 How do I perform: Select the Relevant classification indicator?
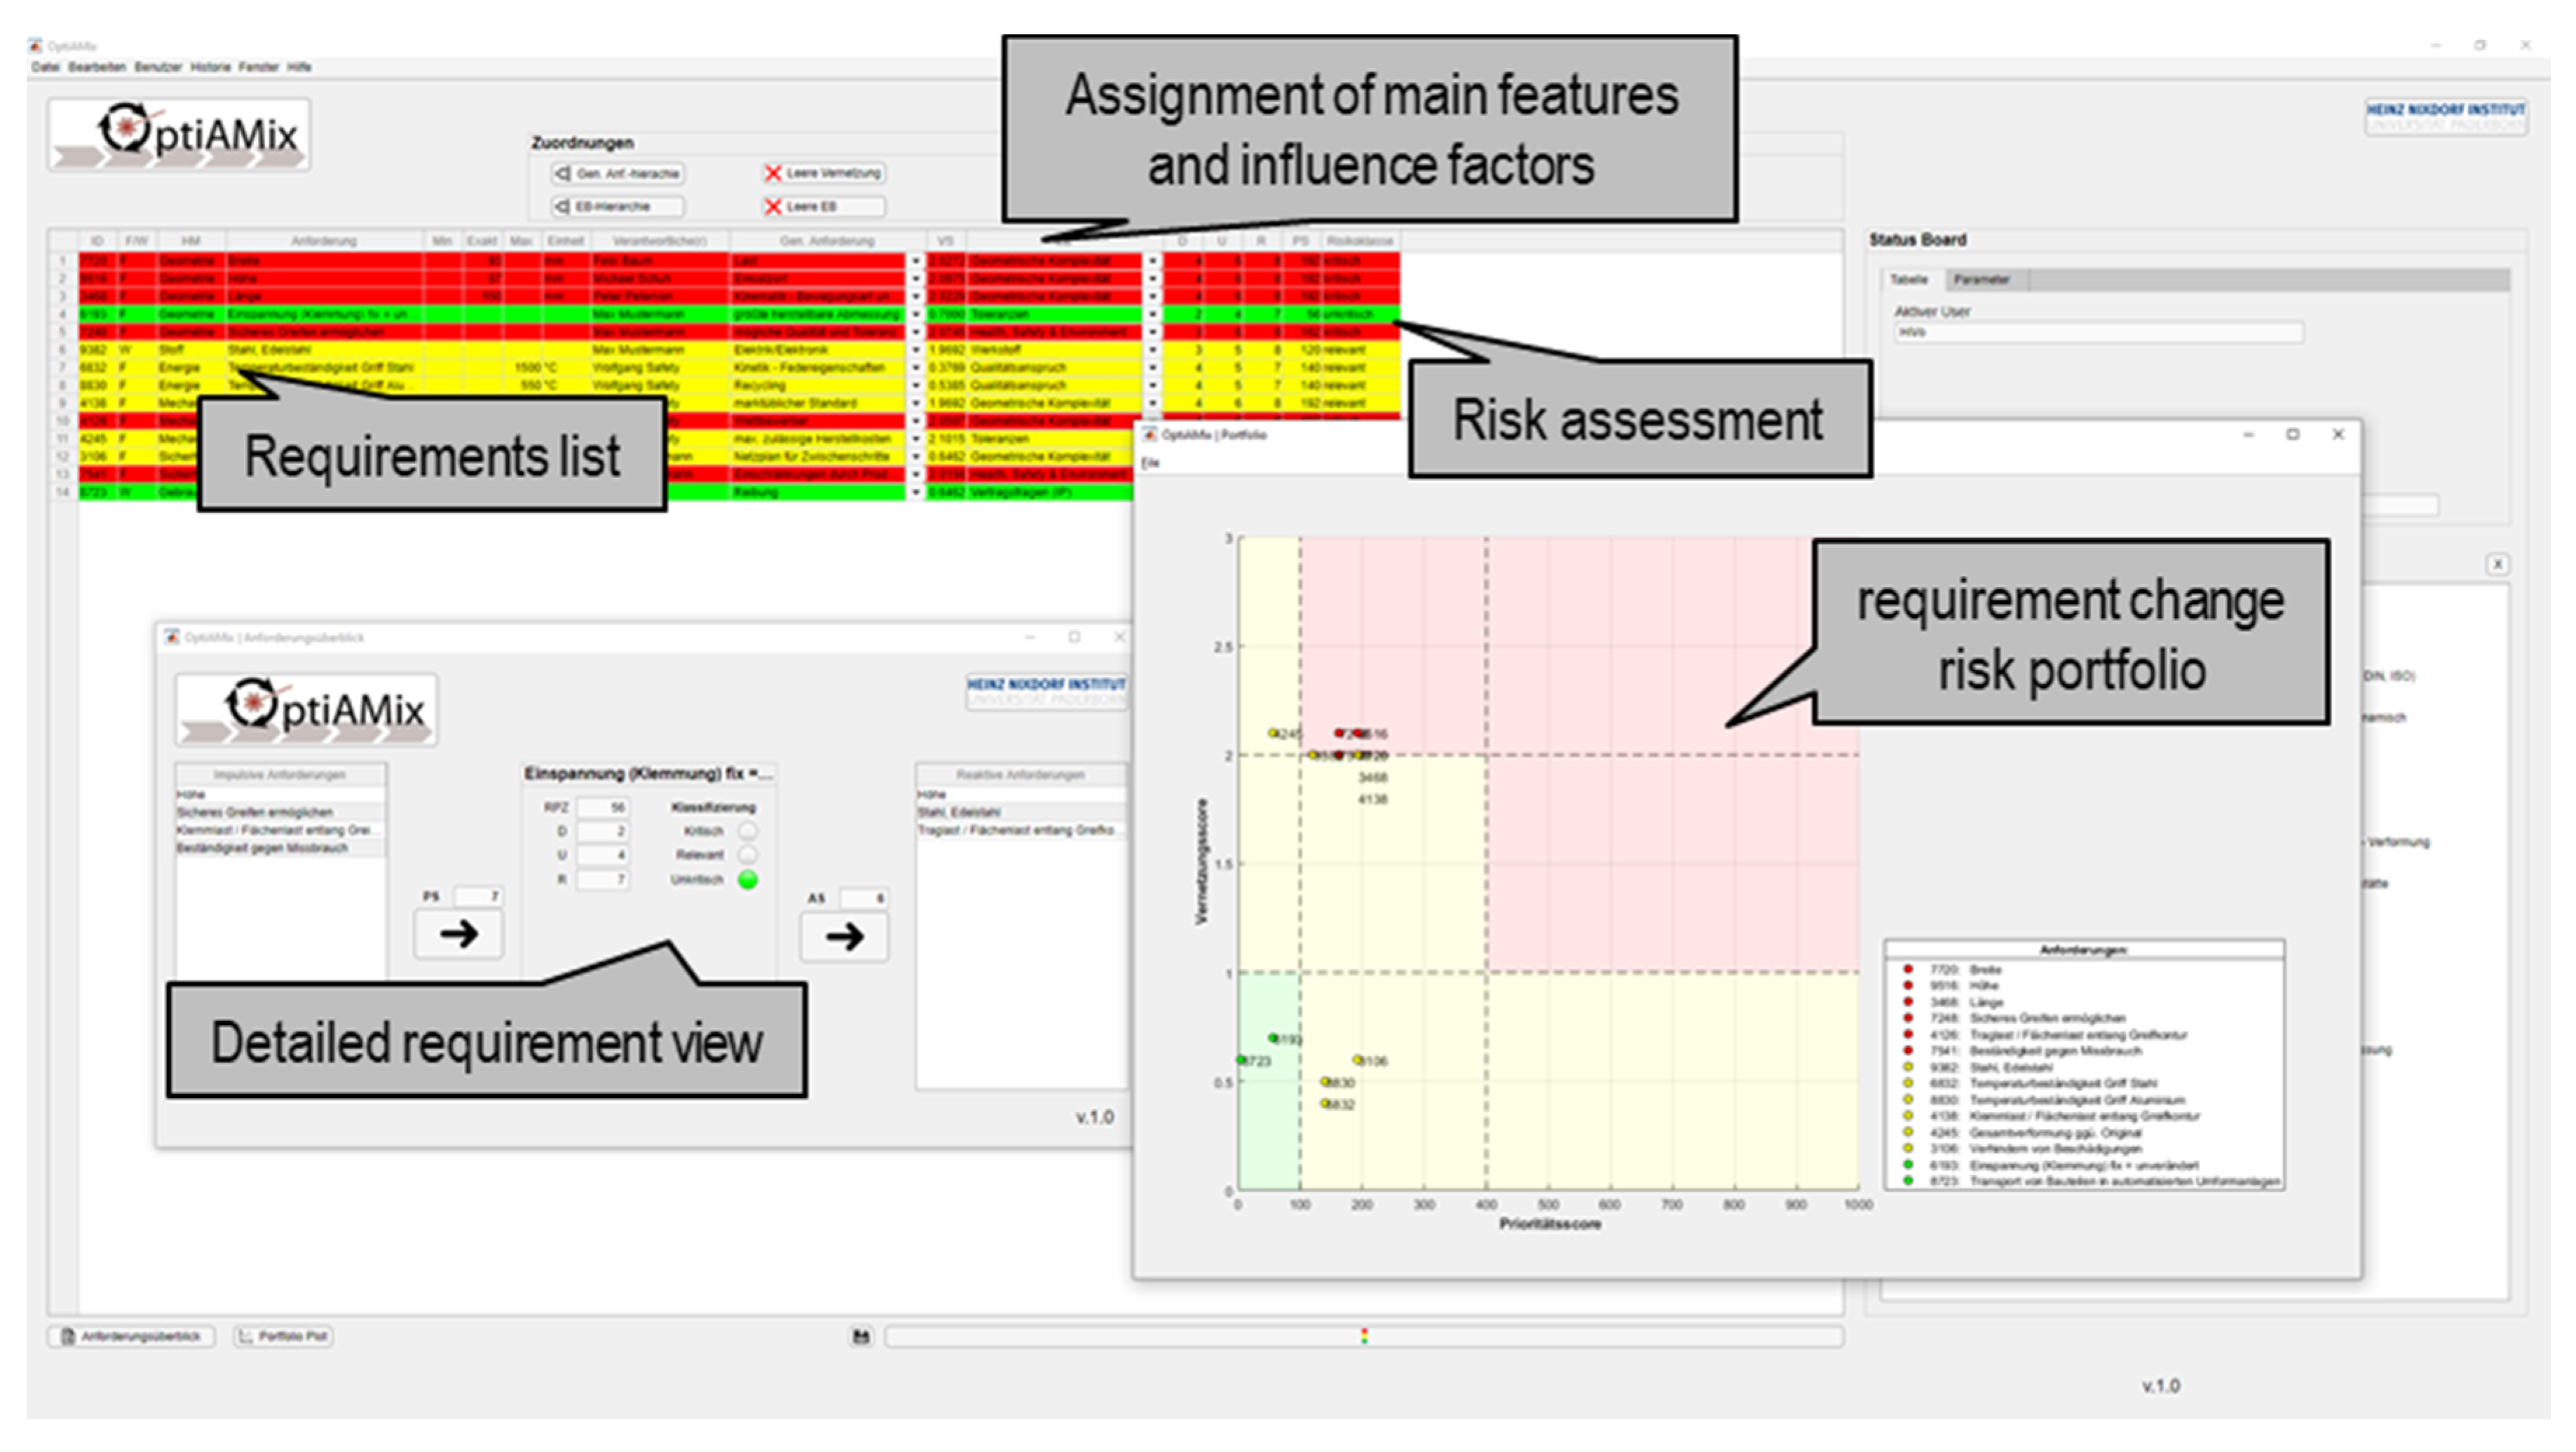click(x=748, y=855)
